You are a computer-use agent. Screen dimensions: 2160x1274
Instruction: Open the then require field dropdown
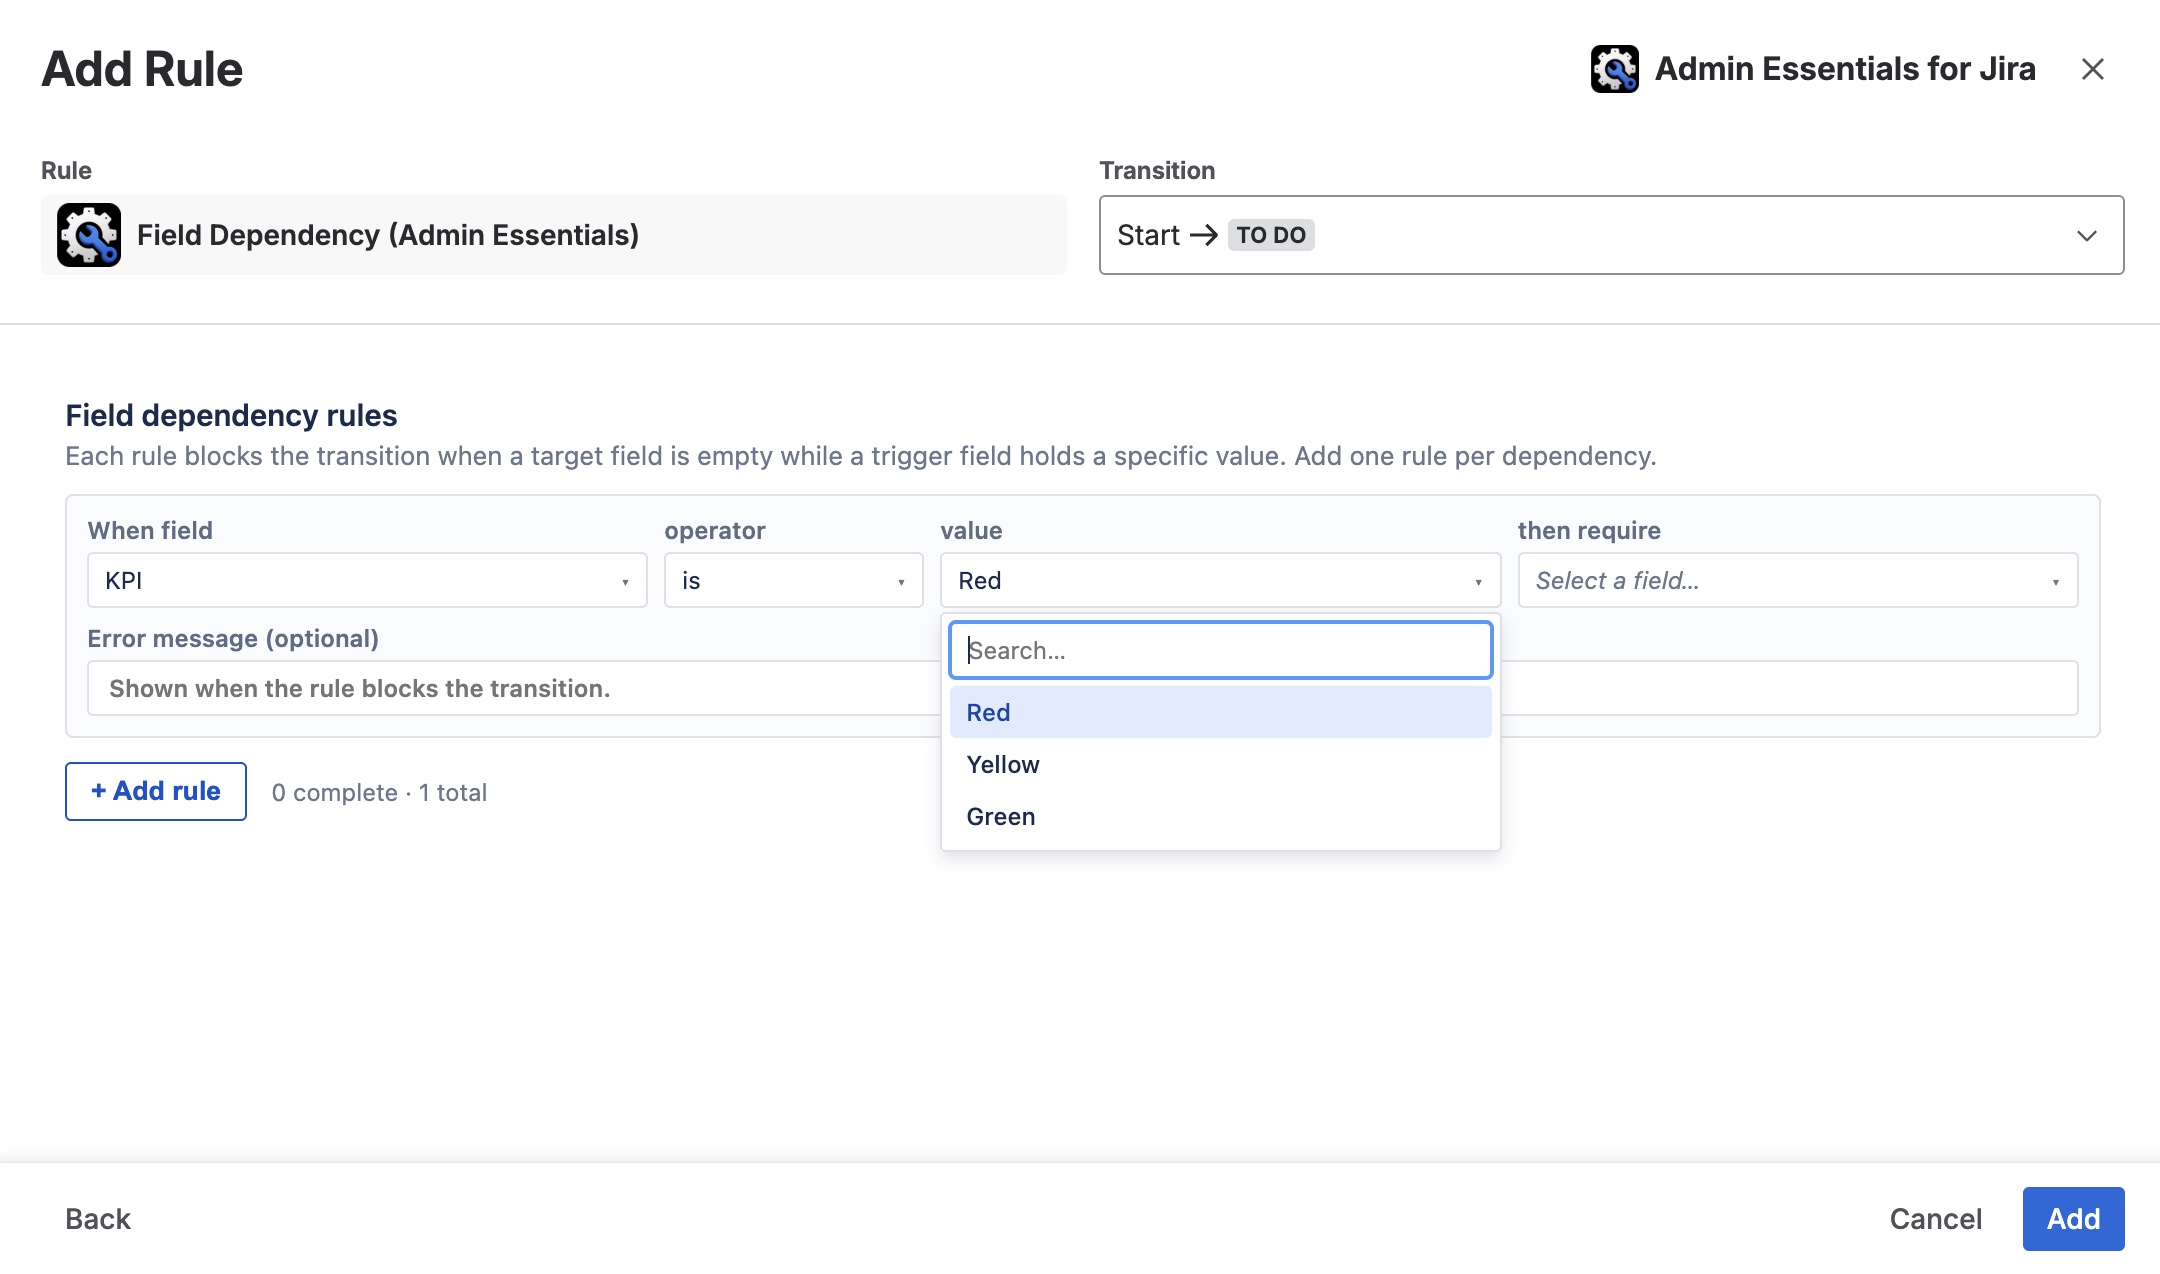pyautogui.click(x=1797, y=580)
